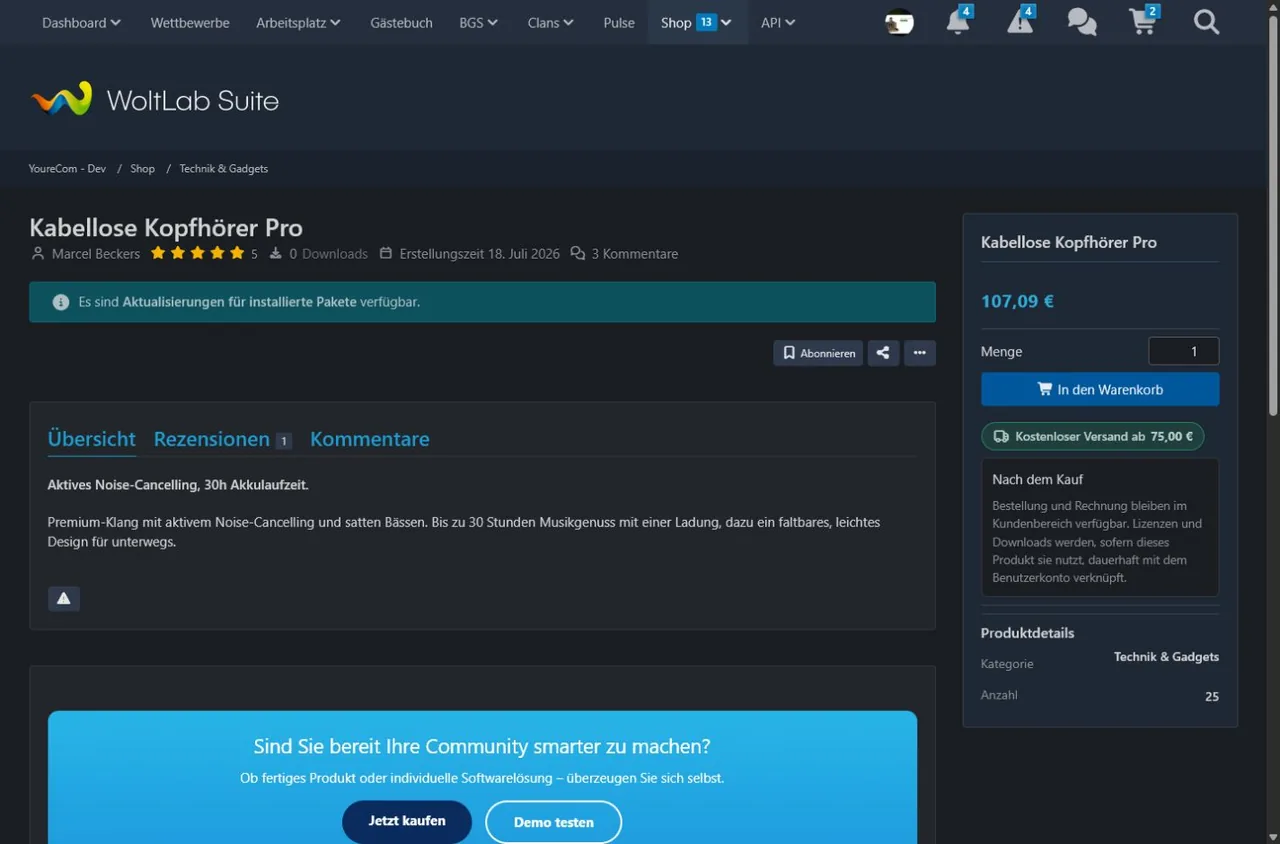Expand the Dashboard dropdown menu

point(81,22)
